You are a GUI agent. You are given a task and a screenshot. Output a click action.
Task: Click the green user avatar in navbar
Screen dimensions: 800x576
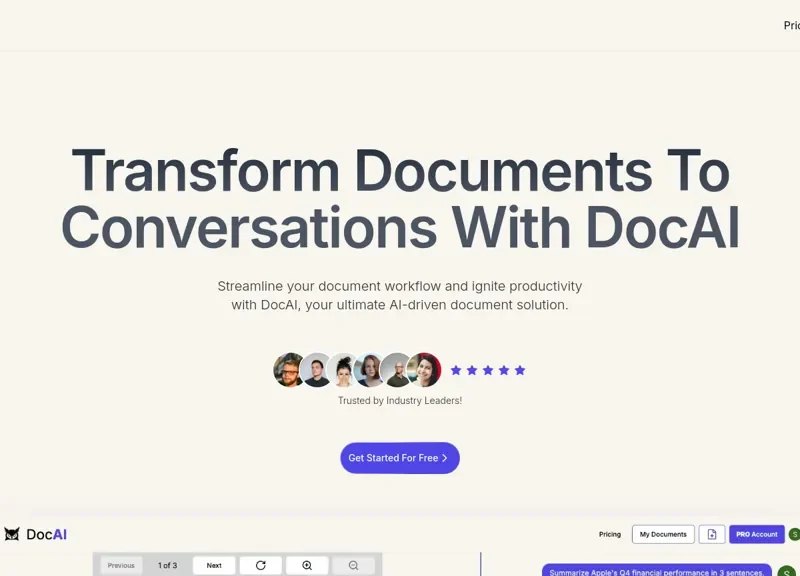click(794, 534)
